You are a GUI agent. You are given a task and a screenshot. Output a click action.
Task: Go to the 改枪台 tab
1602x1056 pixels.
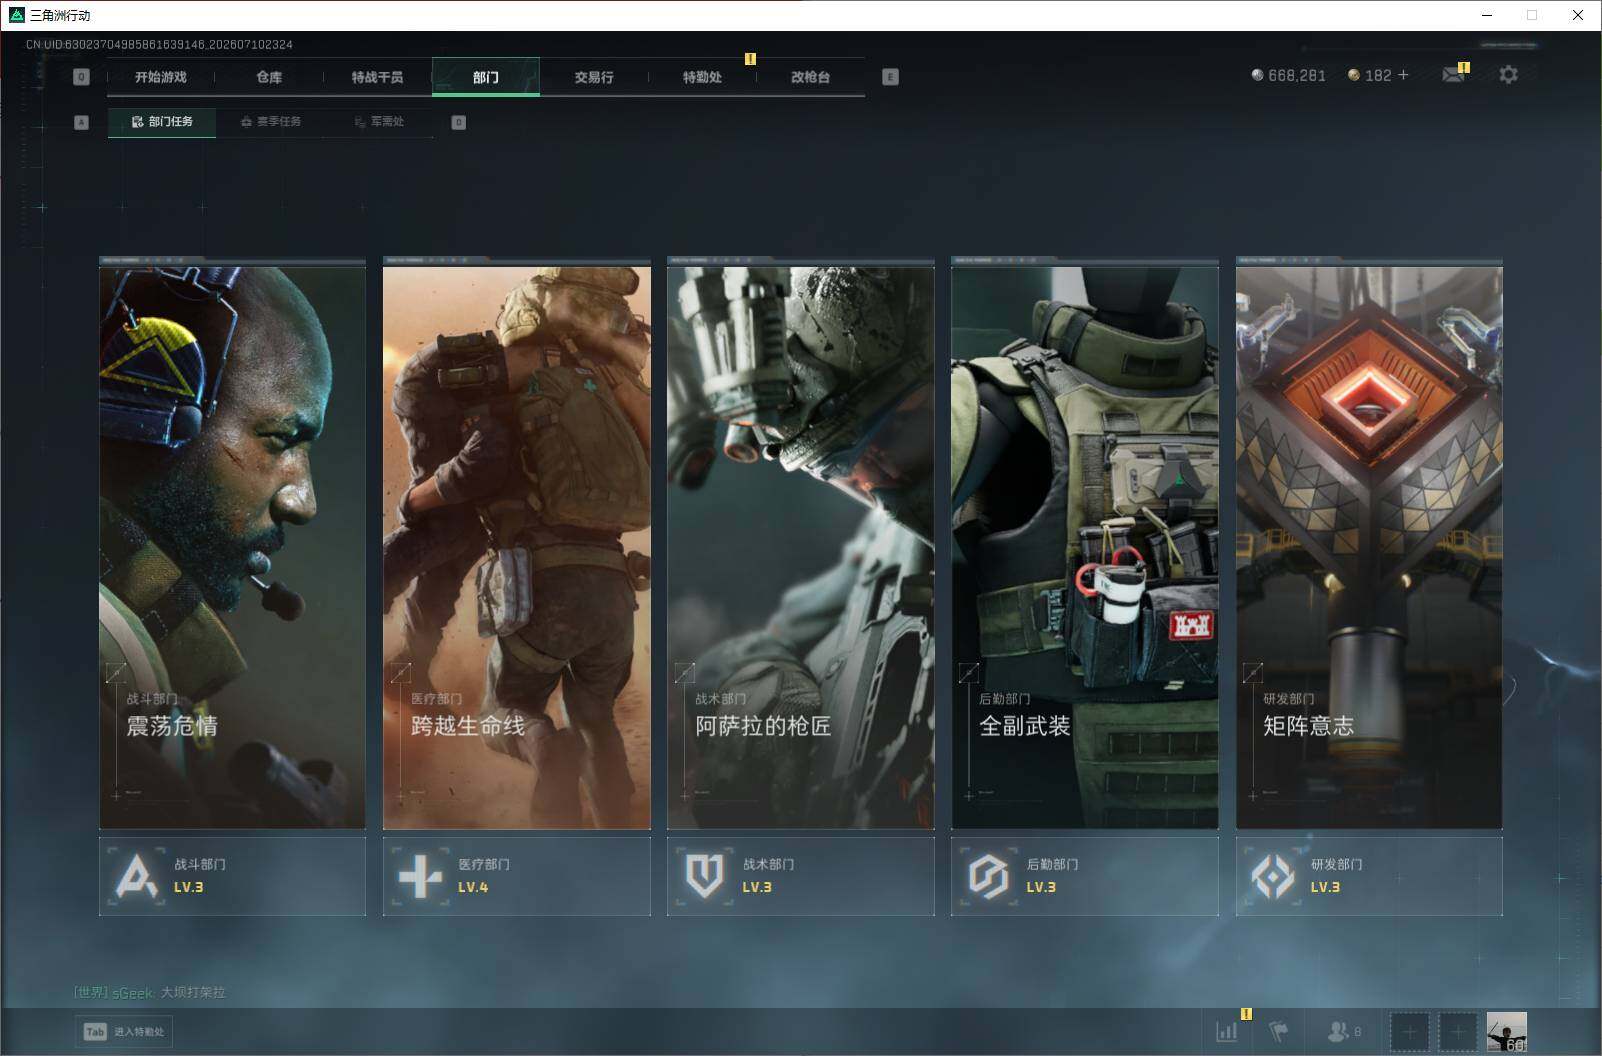pyautogui.click(x=810, y=77)
